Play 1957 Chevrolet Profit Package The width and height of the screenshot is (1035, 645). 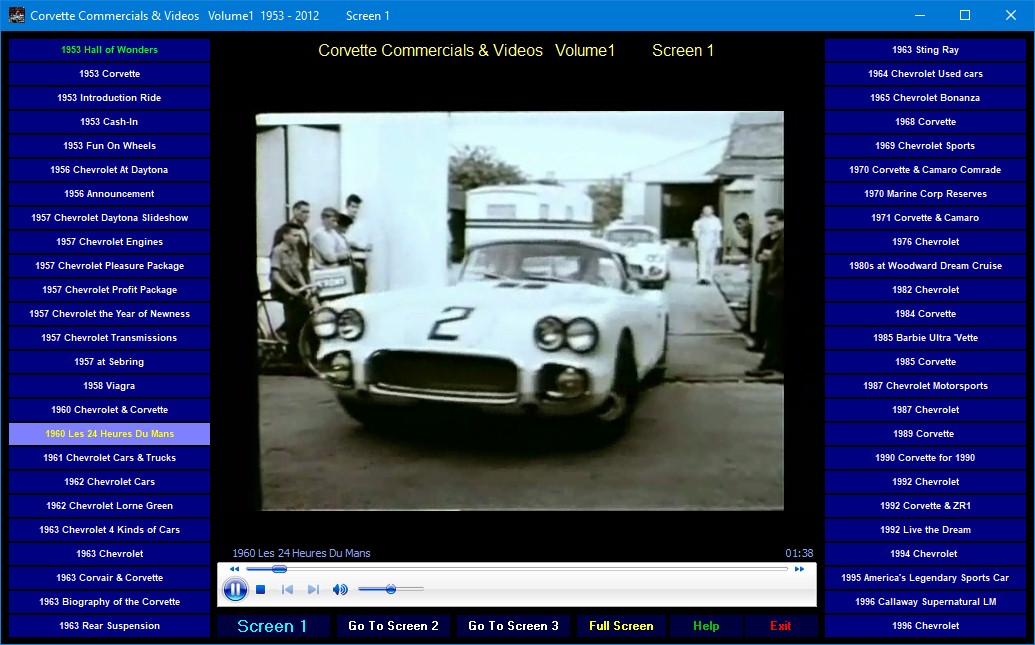pos(110,290)
